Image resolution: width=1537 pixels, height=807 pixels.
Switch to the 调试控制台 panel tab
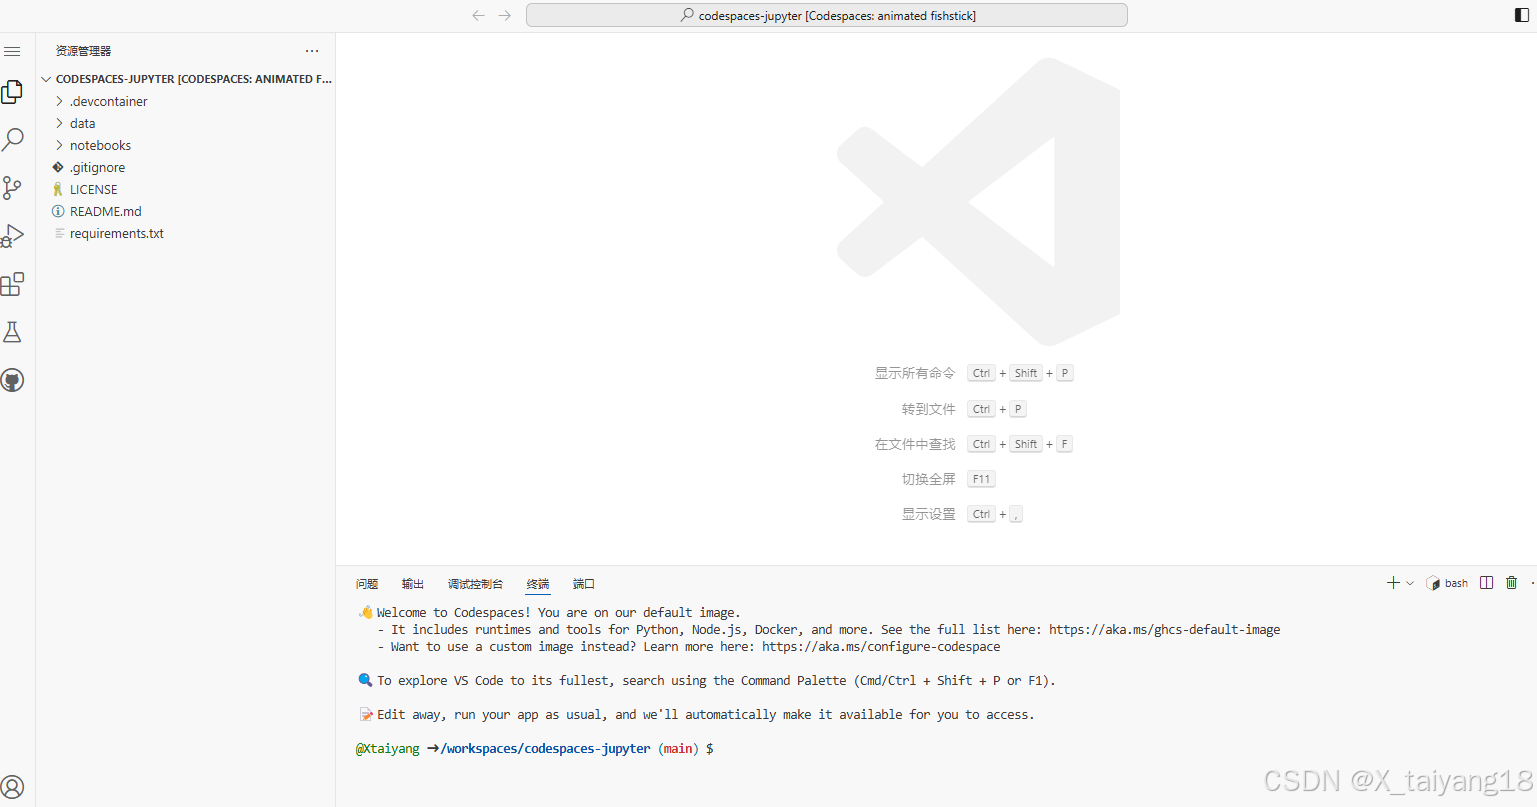(x=476, y=584)
